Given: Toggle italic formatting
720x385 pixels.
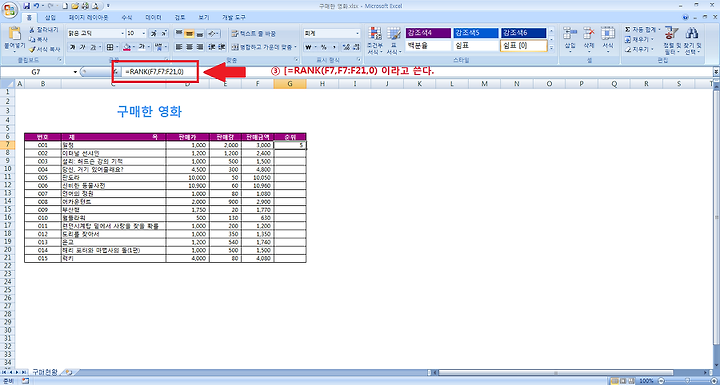Looking at the screenshot, I should 83,47.
